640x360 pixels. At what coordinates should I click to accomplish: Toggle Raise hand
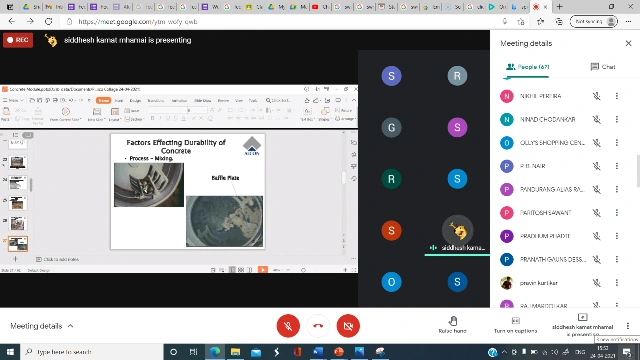coord(452,325)
